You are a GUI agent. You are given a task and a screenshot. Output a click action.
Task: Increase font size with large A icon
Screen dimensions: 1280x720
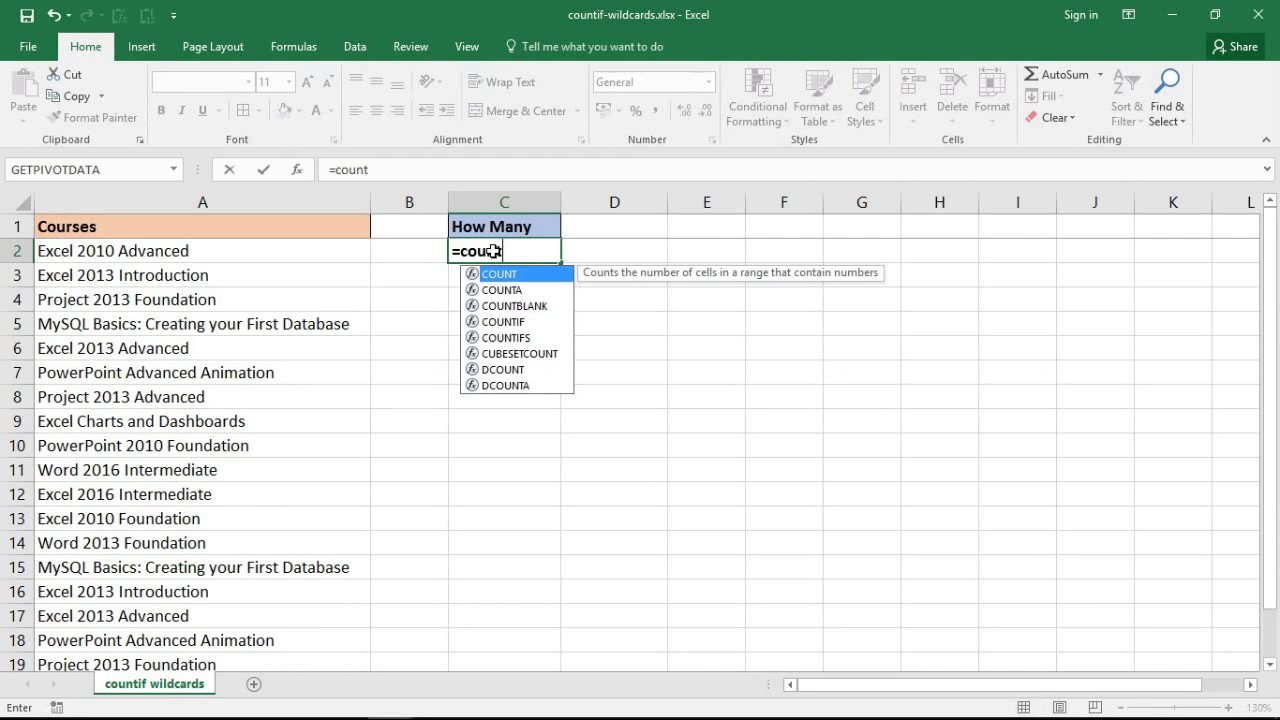click(x=308, y=82)
